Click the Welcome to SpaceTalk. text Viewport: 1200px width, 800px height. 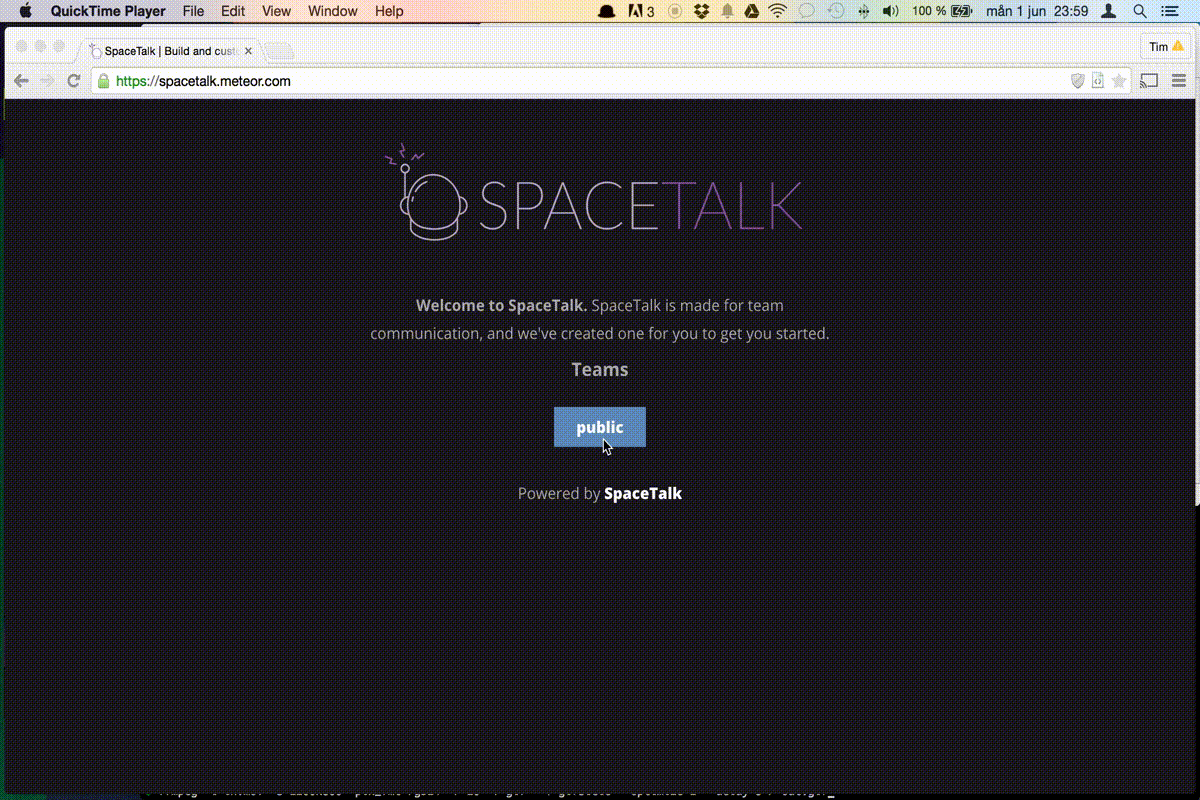tap(501, 305)
